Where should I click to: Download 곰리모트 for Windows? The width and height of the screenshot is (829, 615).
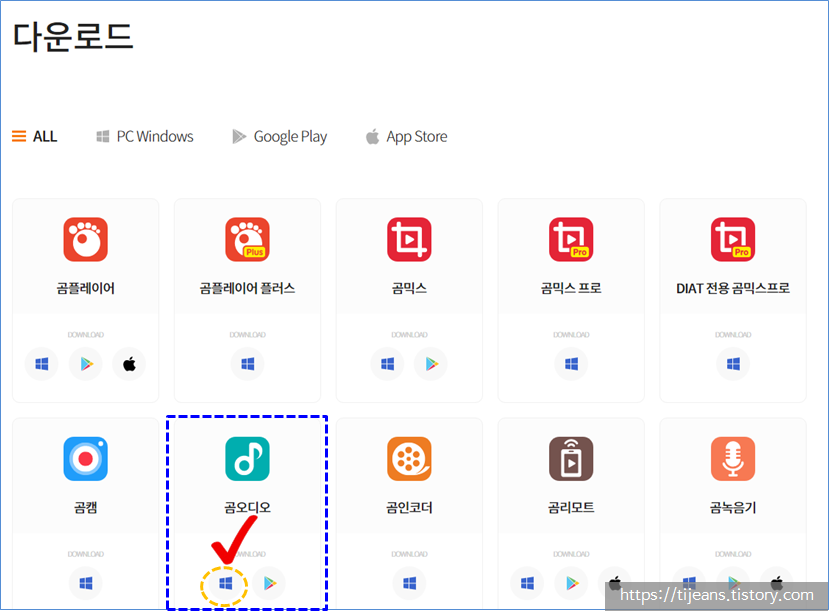[527, 583]
